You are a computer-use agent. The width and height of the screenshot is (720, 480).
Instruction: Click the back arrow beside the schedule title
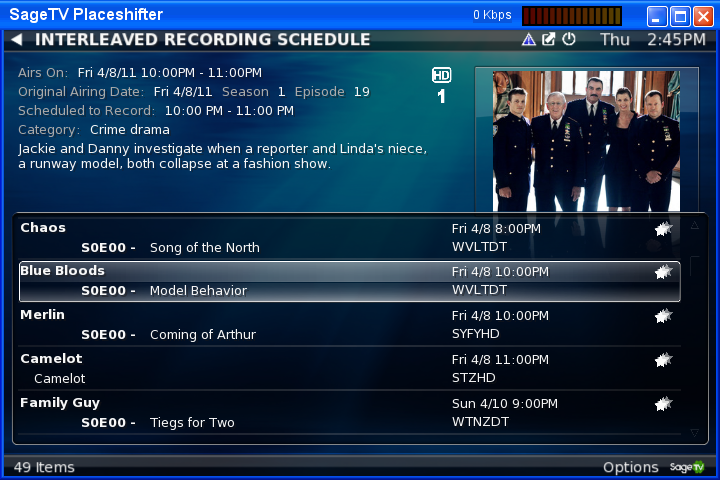click(x=17, y=40)
